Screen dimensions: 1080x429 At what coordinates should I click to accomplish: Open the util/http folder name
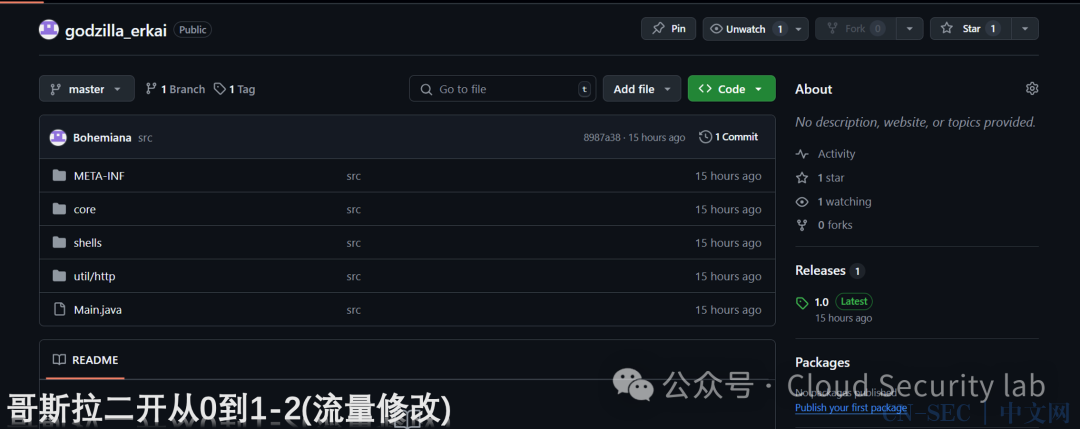point(94,276)
